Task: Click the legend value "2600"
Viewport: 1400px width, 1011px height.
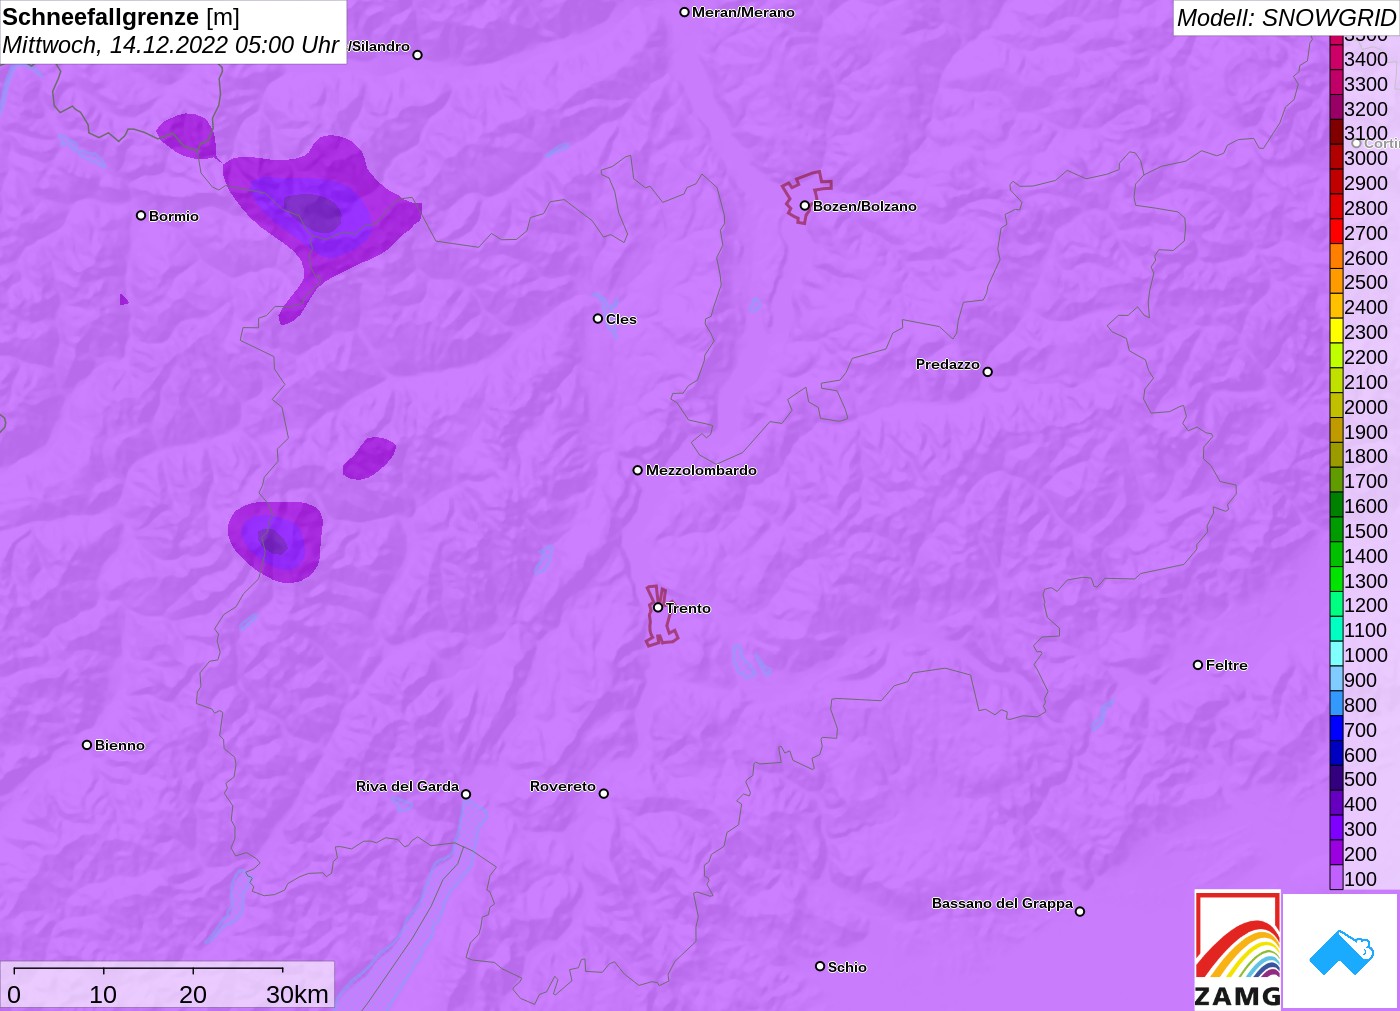Action: point(1366,257)
